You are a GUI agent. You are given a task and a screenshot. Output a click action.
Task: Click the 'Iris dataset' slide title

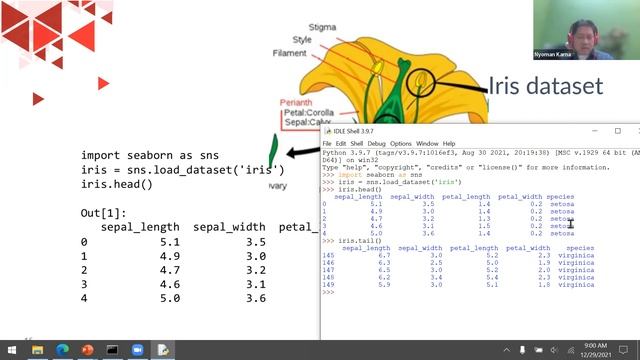[545, 86]
